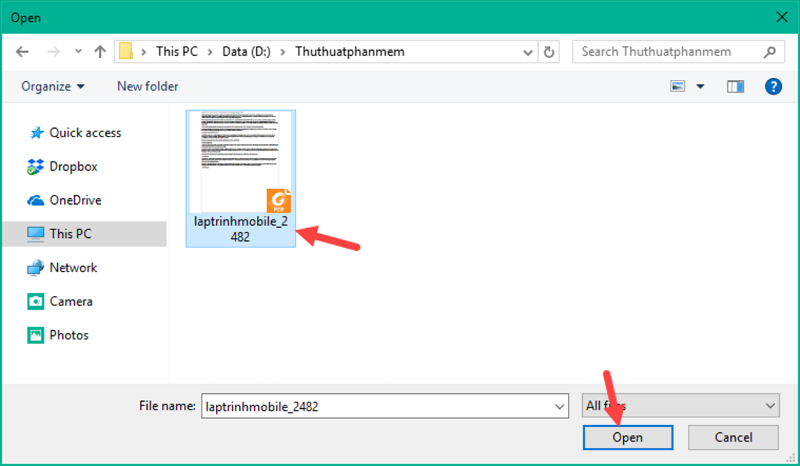Click the change view icon

coord(678,87)
